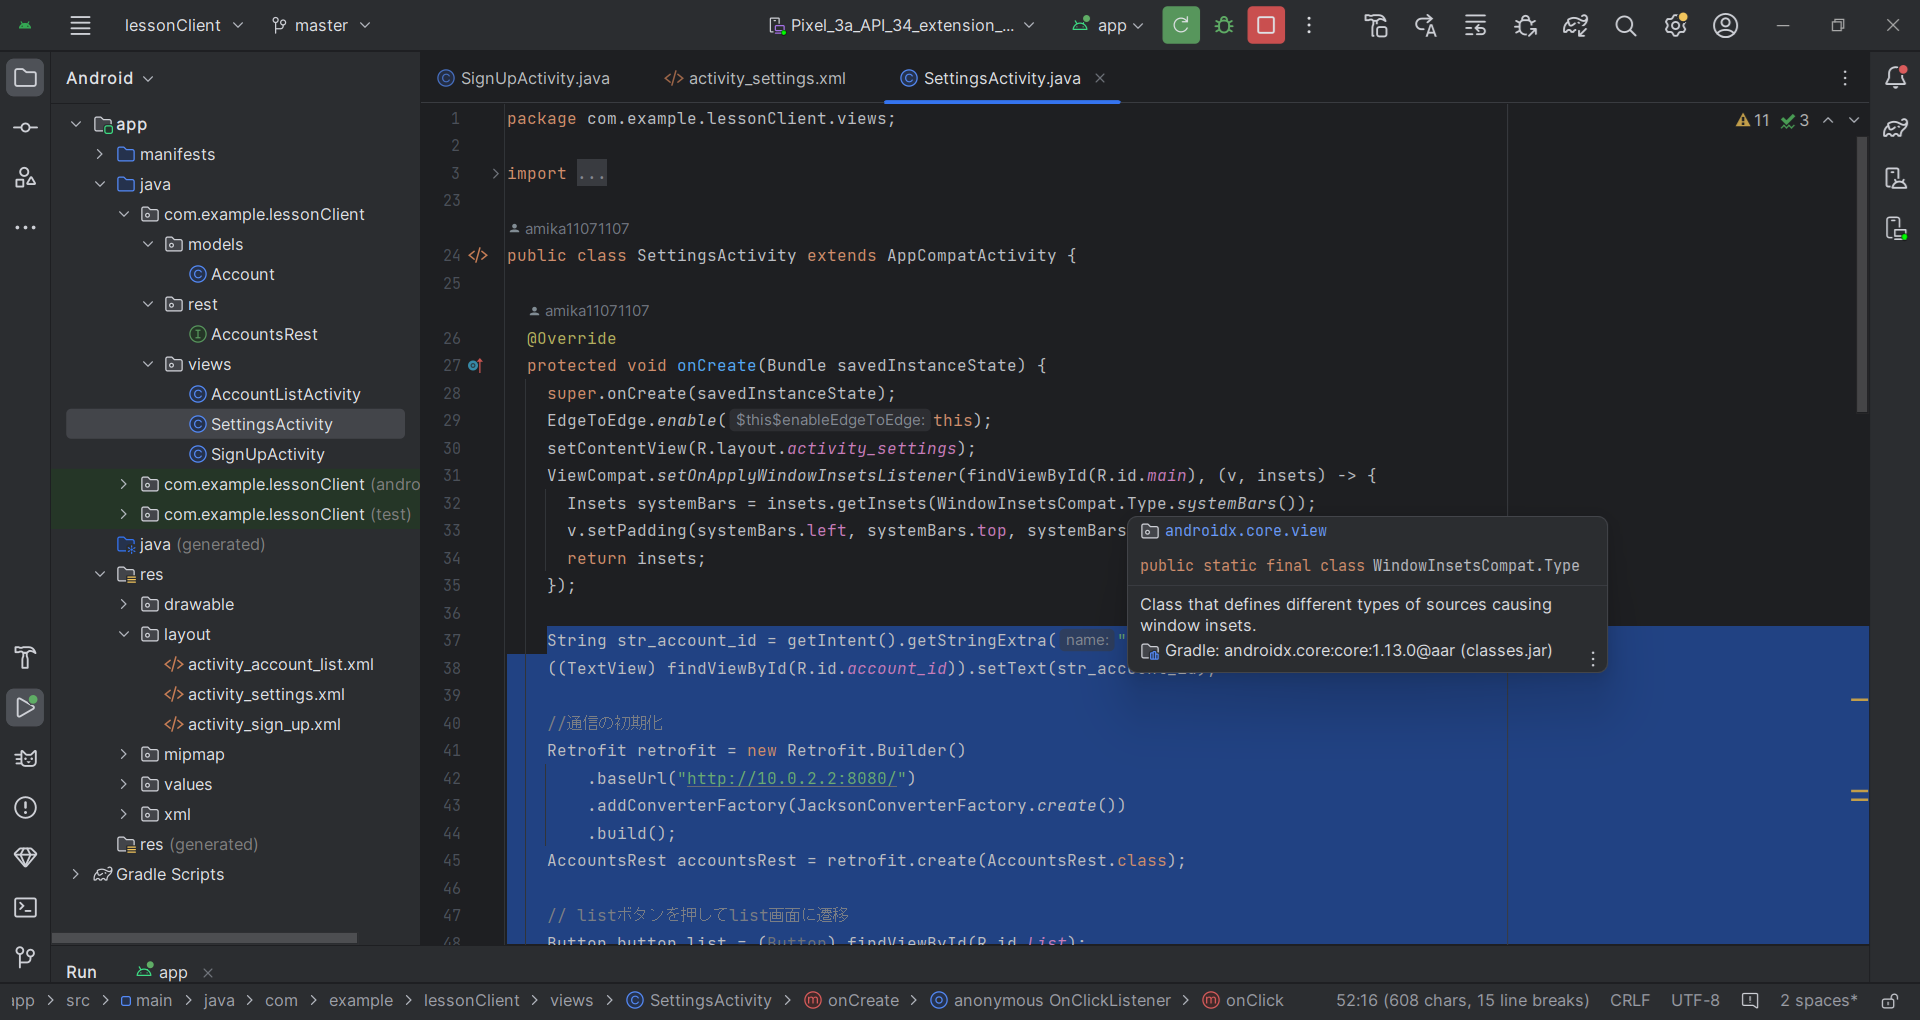Switch Android project view dropdown
This screenshot has width=1920, height=1020.
[110, 78]
